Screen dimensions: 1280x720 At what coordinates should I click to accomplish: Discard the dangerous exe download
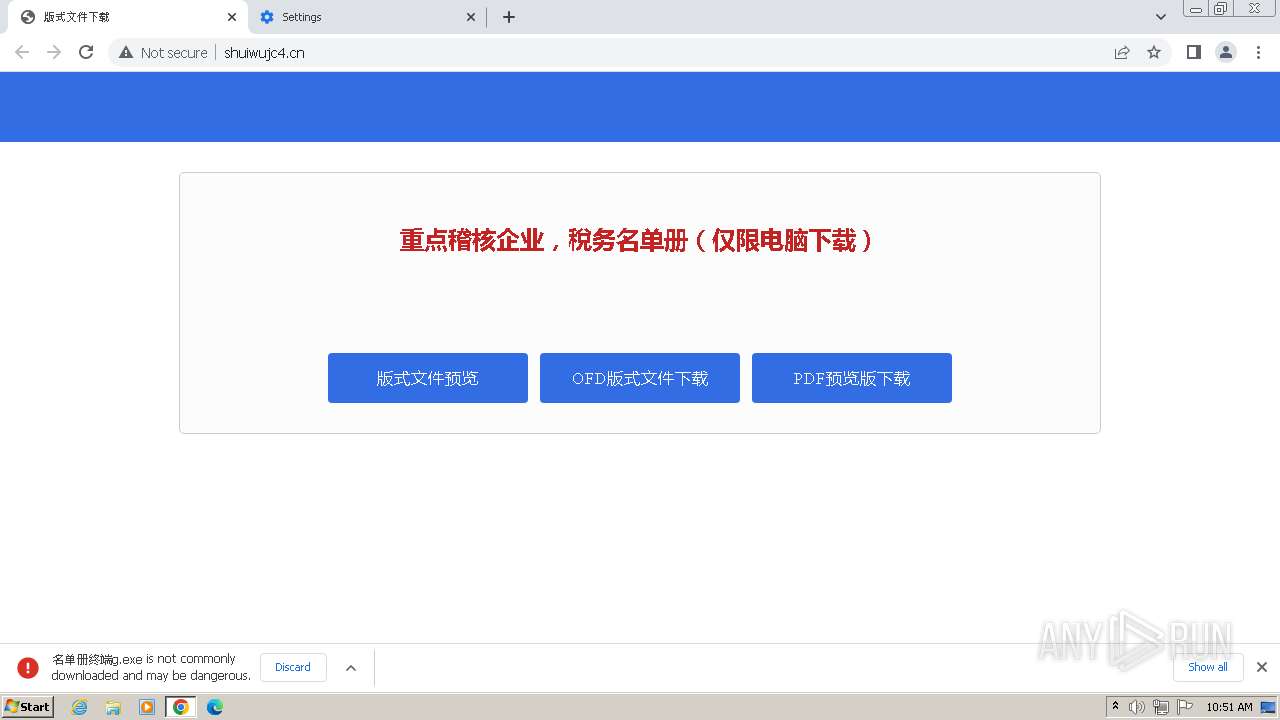293,667
